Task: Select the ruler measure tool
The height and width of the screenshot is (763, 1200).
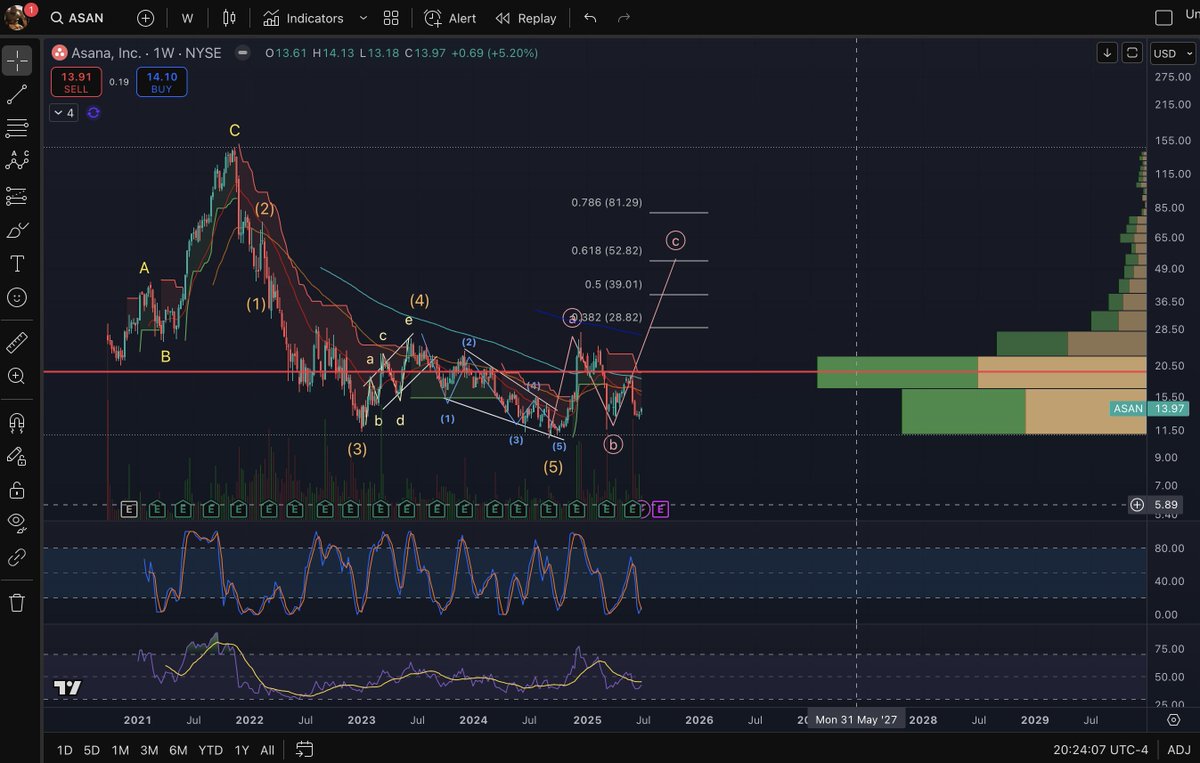Action: click(x=17, y=343)
